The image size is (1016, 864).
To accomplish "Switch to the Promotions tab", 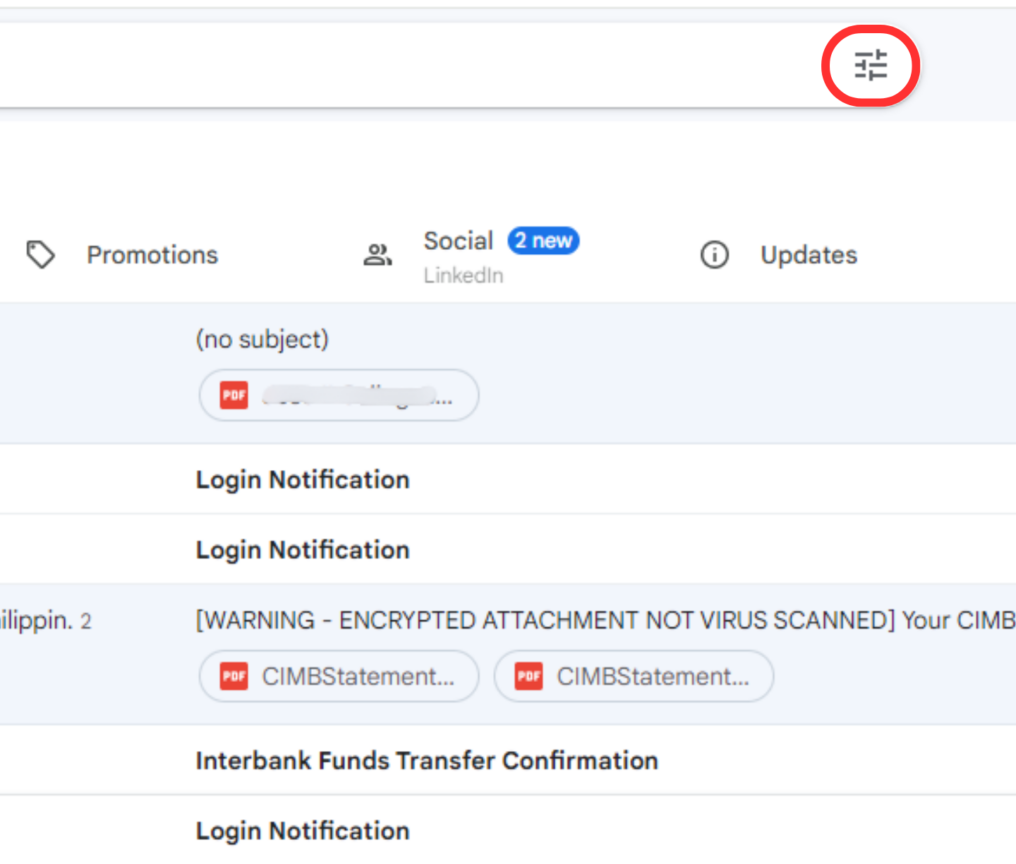I will tap(152, 255).
